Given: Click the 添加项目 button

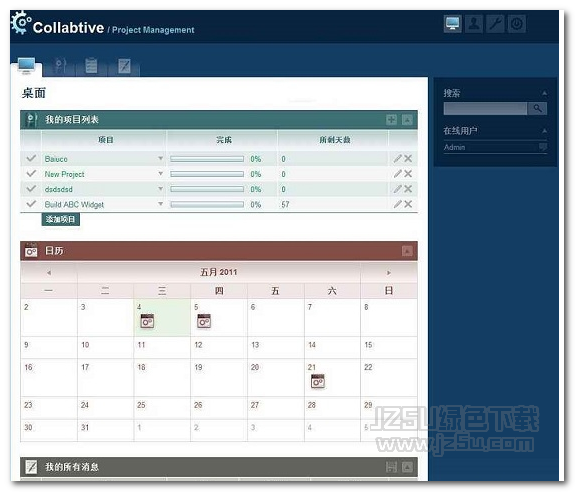Looking at the screenshot, I should tap(61, 220).
